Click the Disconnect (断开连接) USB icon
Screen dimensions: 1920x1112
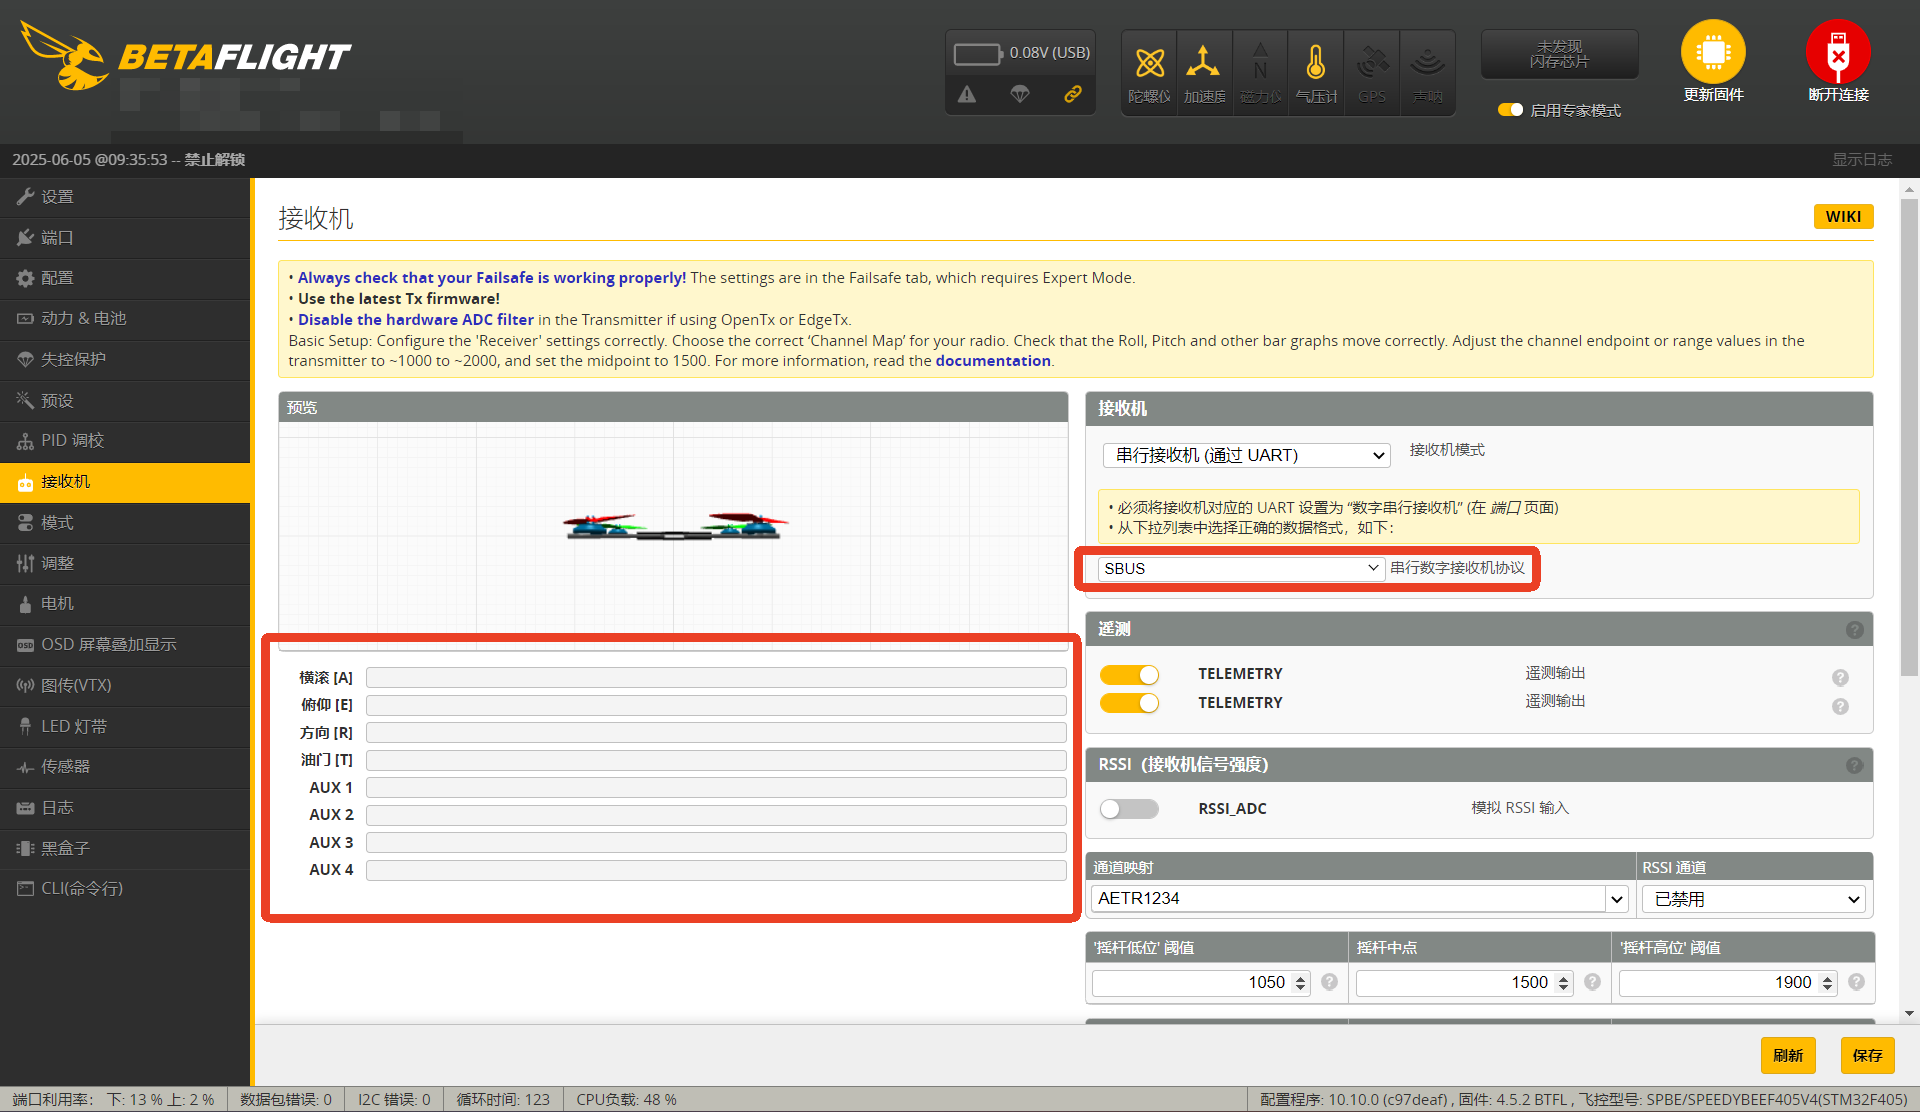pos(1838,52)
